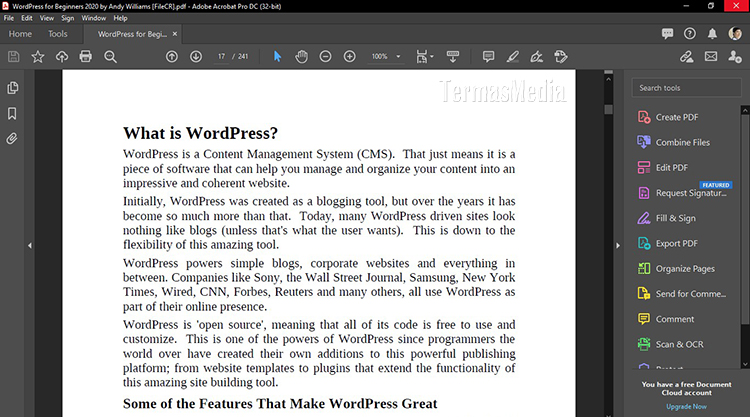
Task: Activate the selection arrow tool
Action: (x=277, y=57)
